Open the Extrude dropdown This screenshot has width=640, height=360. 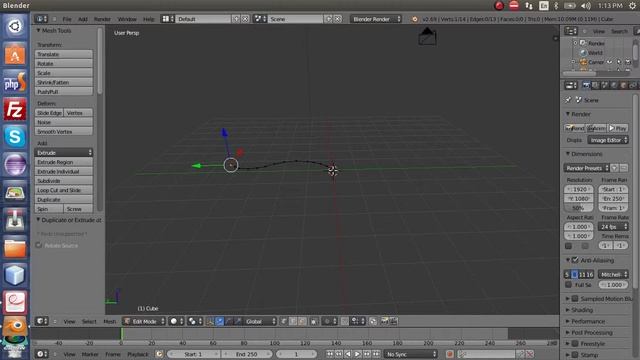[64, 152]
